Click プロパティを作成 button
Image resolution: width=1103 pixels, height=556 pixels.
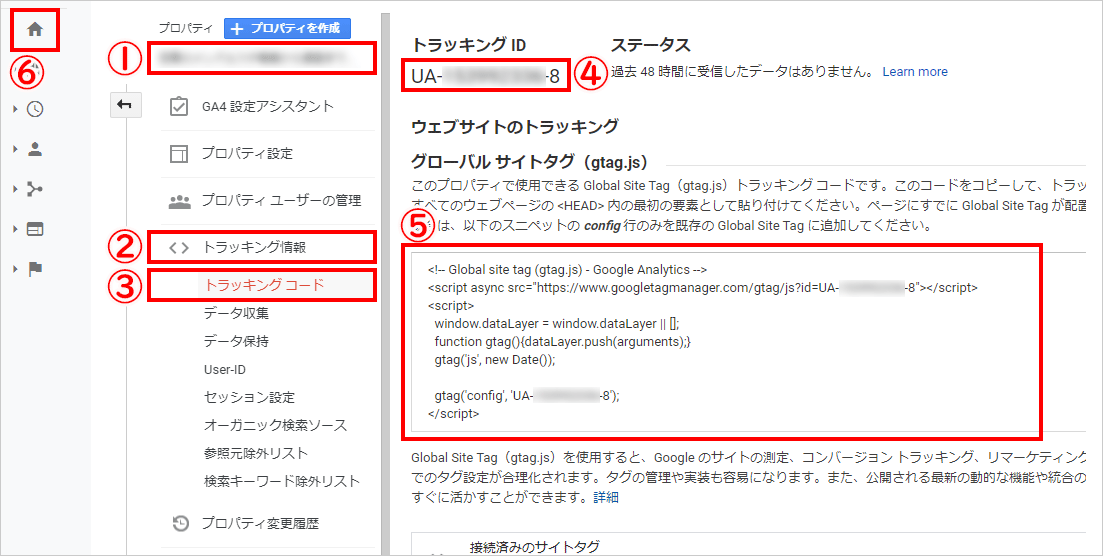coord(287,29)
